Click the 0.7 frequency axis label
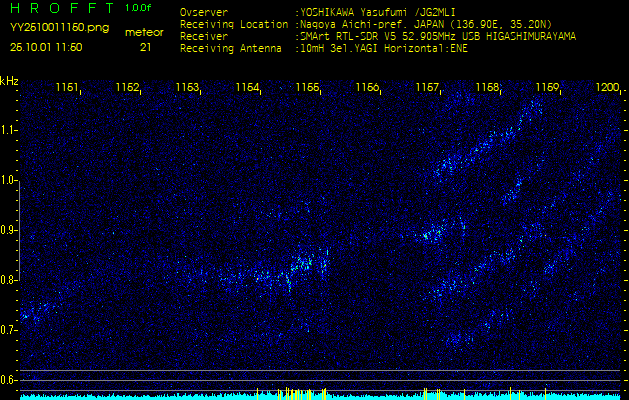This screenshot has height=400, width=629. click(7, 330)
